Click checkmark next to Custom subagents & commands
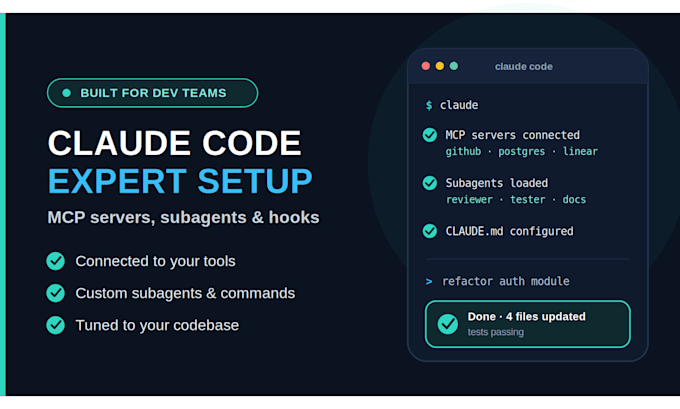The height and width of the screenshot is (409, 680). tap(56, 293)
